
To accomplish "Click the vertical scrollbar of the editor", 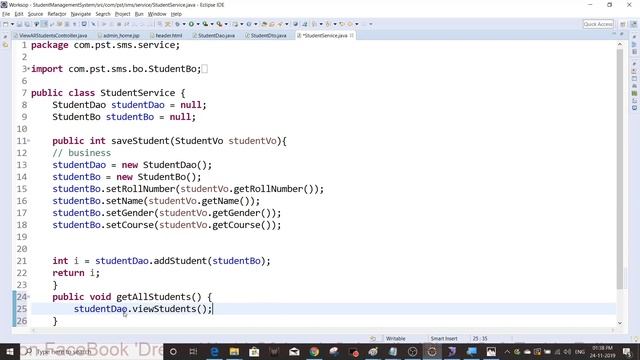I will tap(620, 169).
